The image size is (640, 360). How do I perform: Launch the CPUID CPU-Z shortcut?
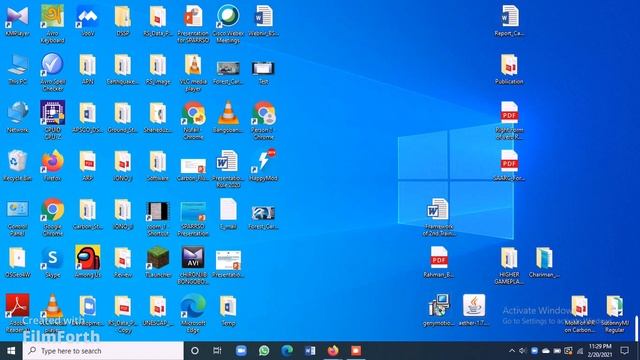(x=53, y=120)
